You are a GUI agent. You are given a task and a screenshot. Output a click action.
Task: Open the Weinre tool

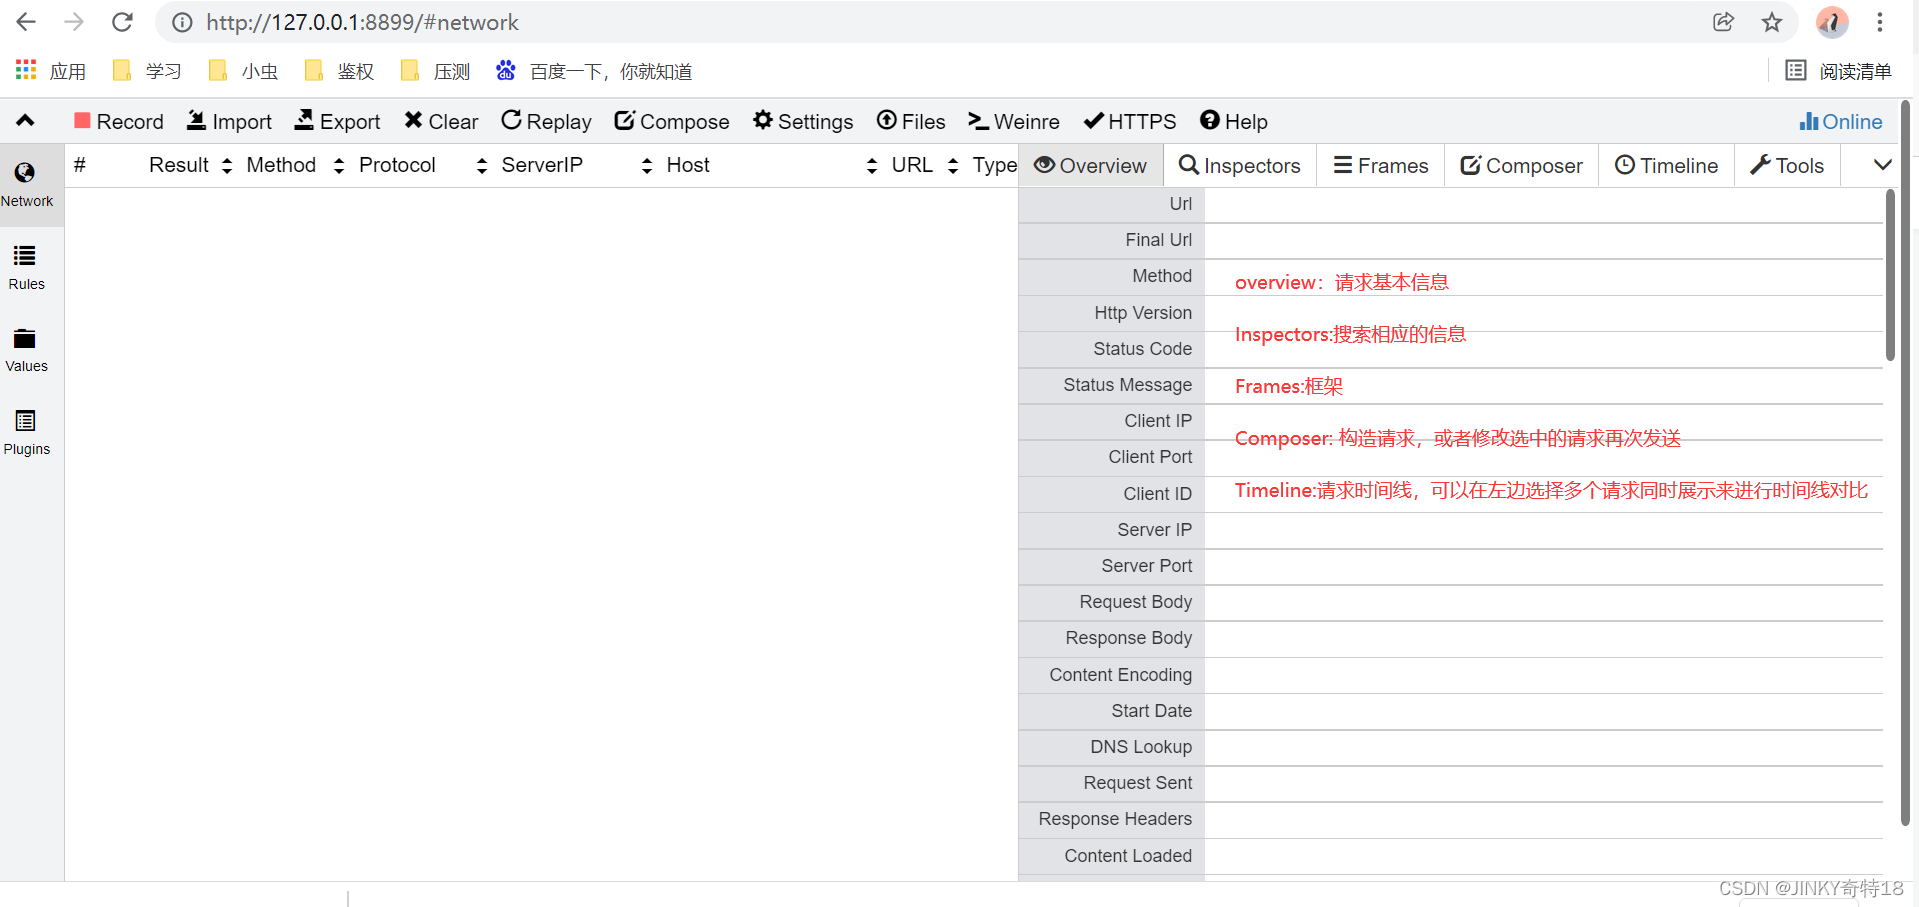pyautogui.click(x=1013, y=121)
